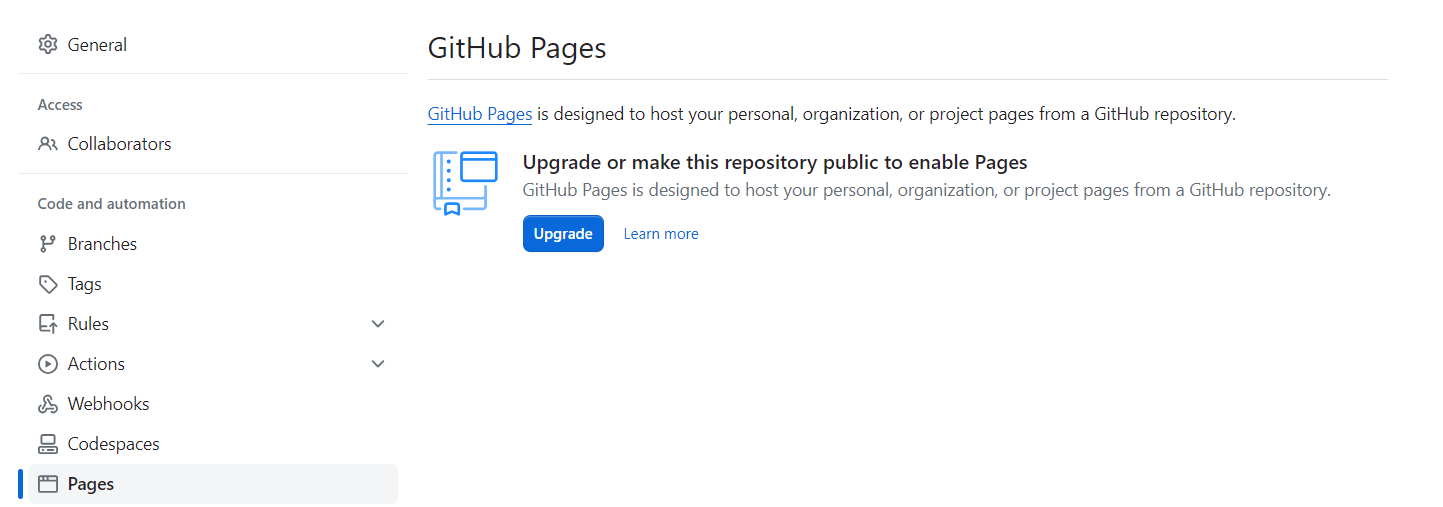Open the Collaborators settings page
Screen dimensions: 1443x507
coord(213,144)
